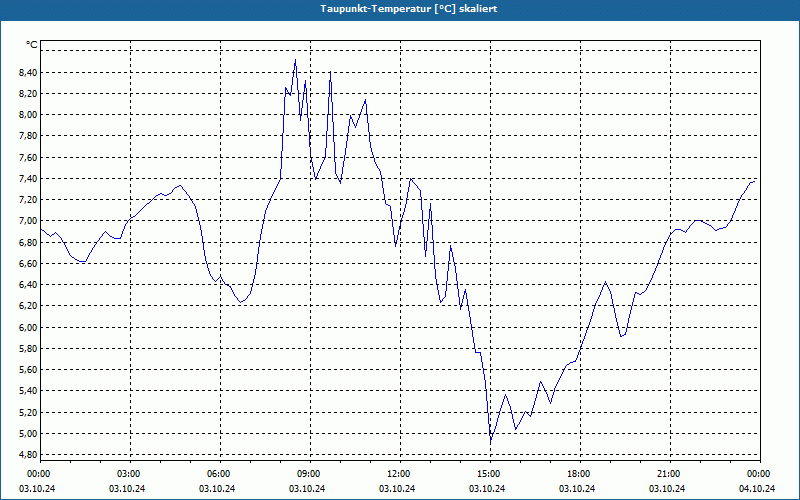Click the 03.10.24 date under 12:00
Viewport: 800px width, 500px height.
(x=397, y=489)
